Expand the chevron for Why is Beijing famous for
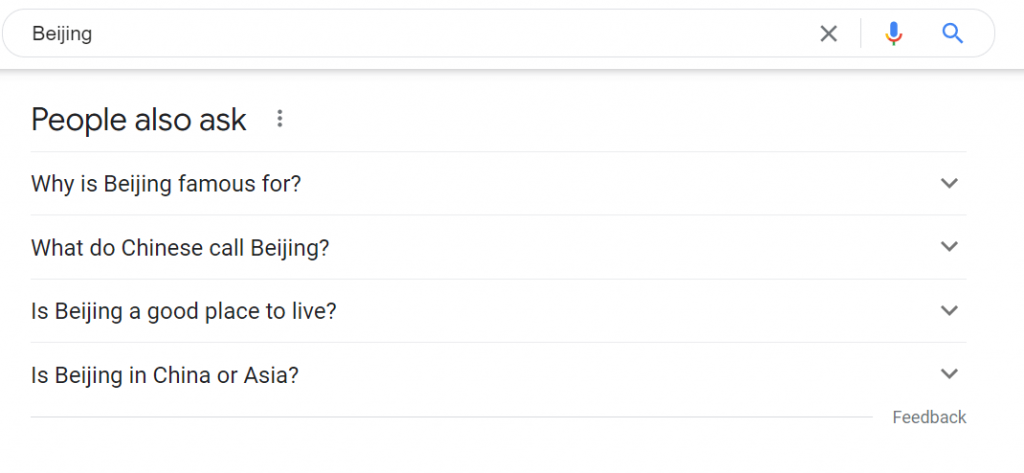This screenshot has height=473, width=1024. pyautogui.click(x=949, y=183)
